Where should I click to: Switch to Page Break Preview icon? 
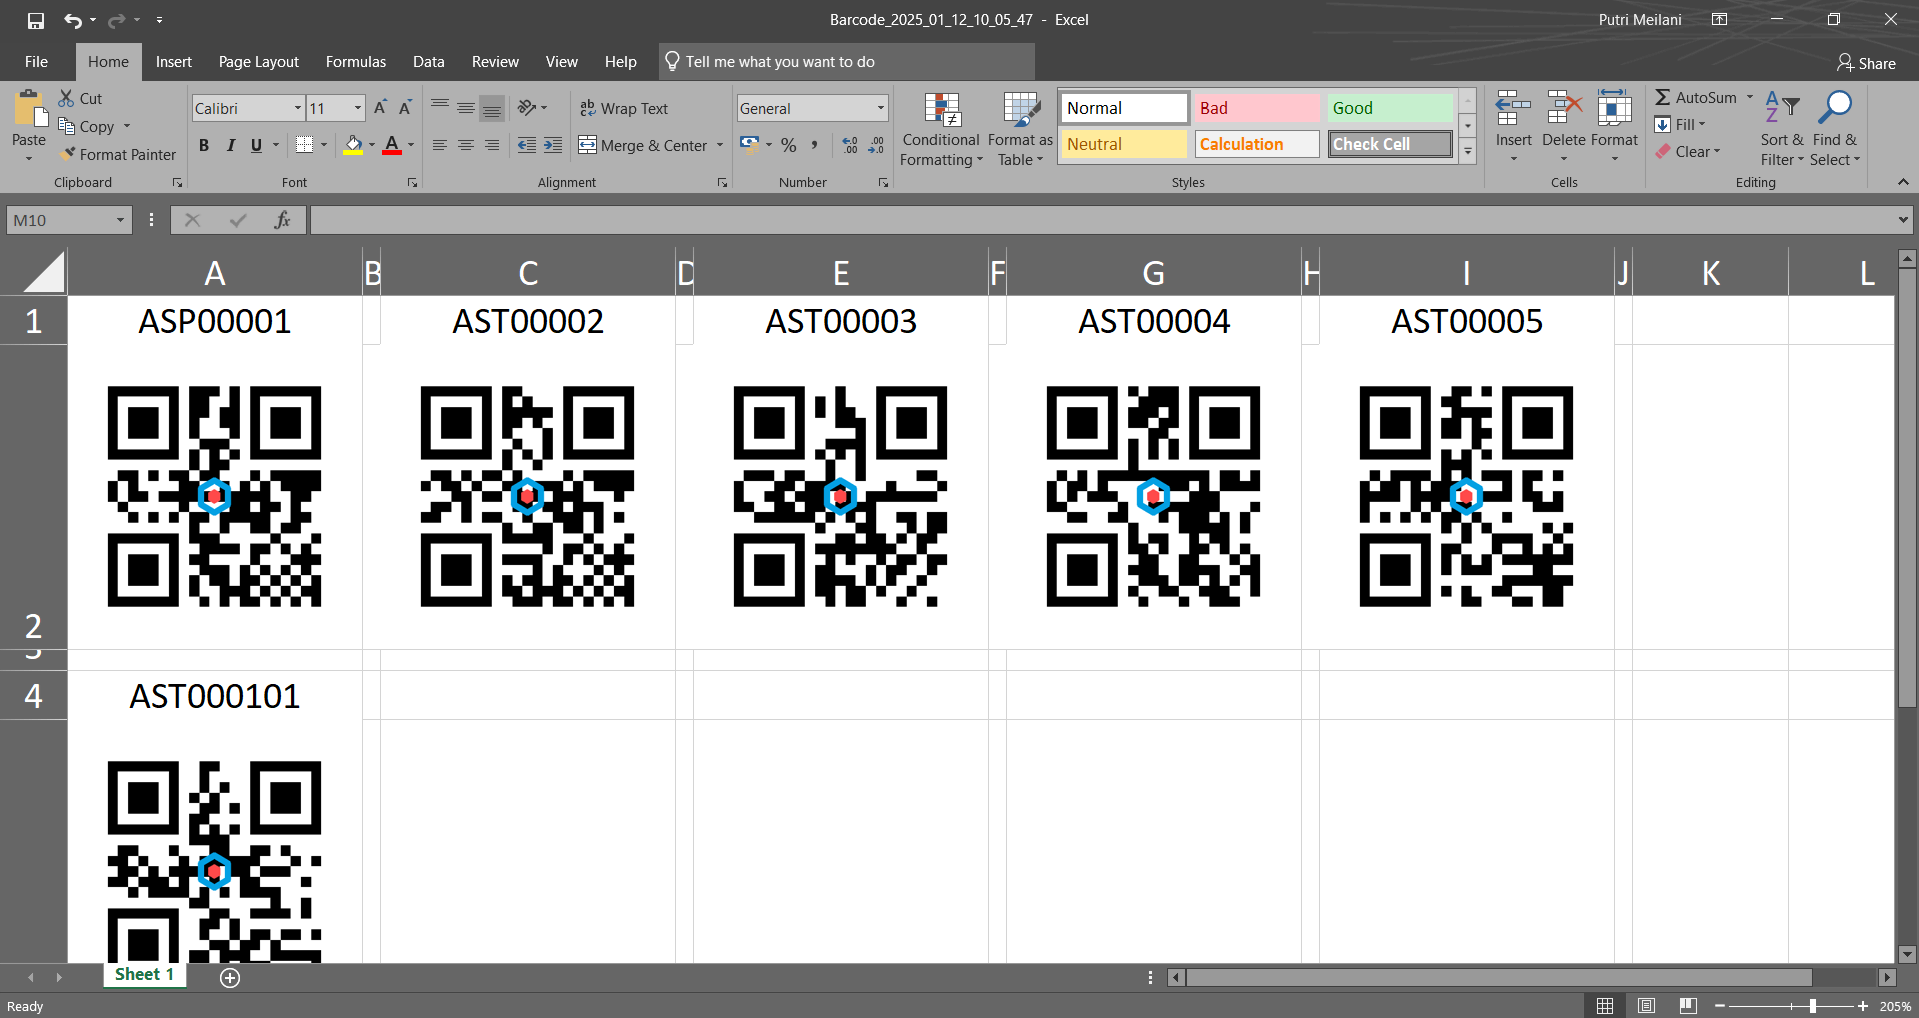pyautogui.click(x=1689, y=1006)
